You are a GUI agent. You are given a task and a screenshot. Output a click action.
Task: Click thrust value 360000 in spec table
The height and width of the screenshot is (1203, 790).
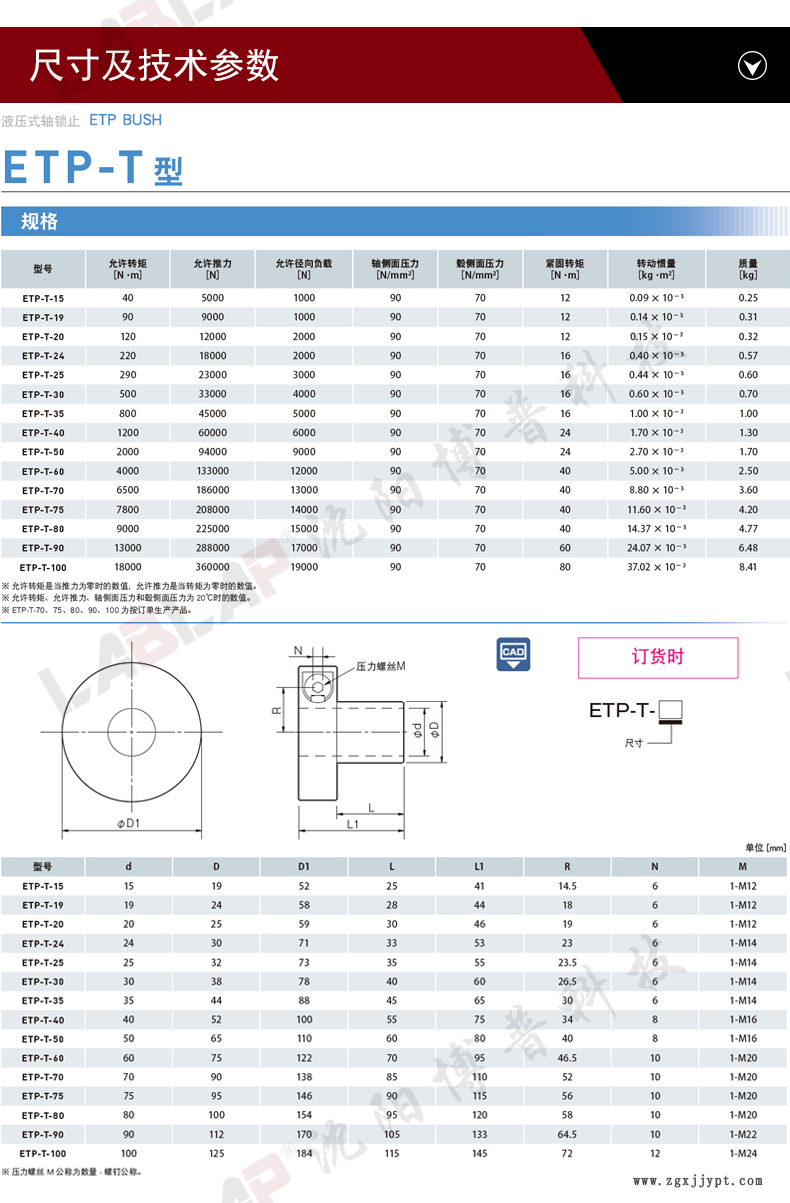point(213,567)
